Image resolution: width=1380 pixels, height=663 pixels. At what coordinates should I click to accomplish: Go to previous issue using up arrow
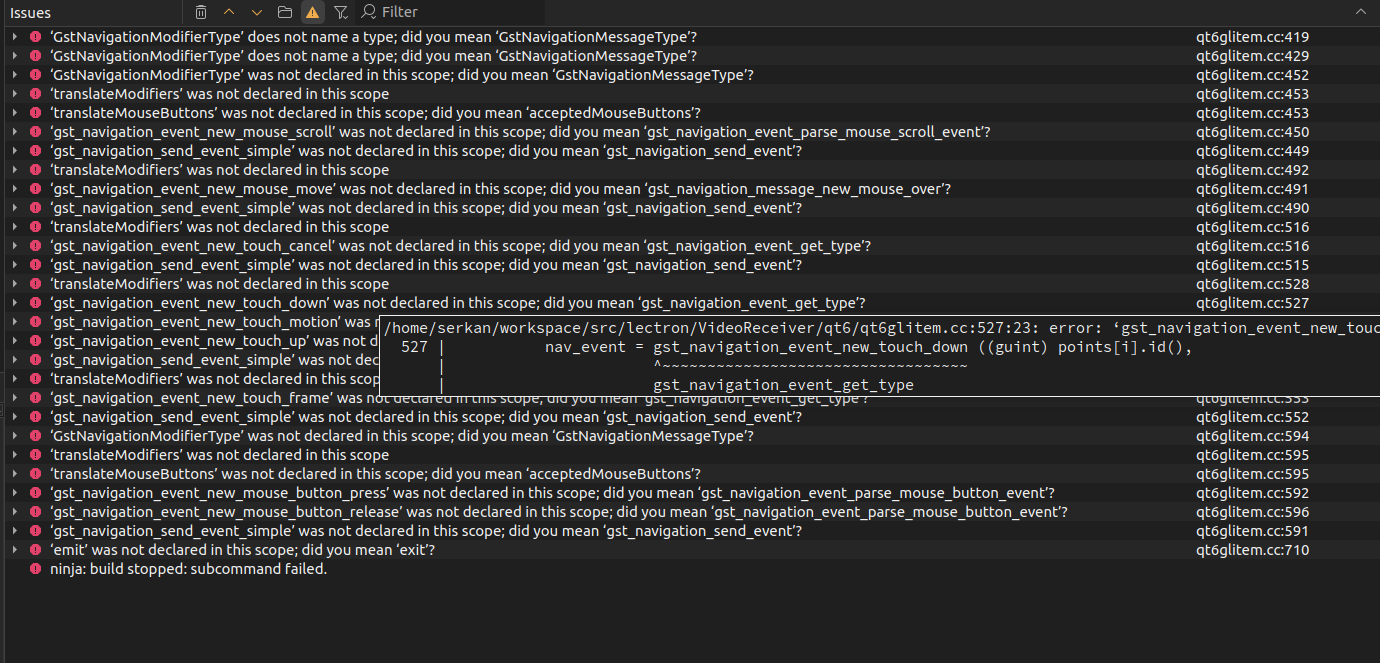(x=229, y=12)
